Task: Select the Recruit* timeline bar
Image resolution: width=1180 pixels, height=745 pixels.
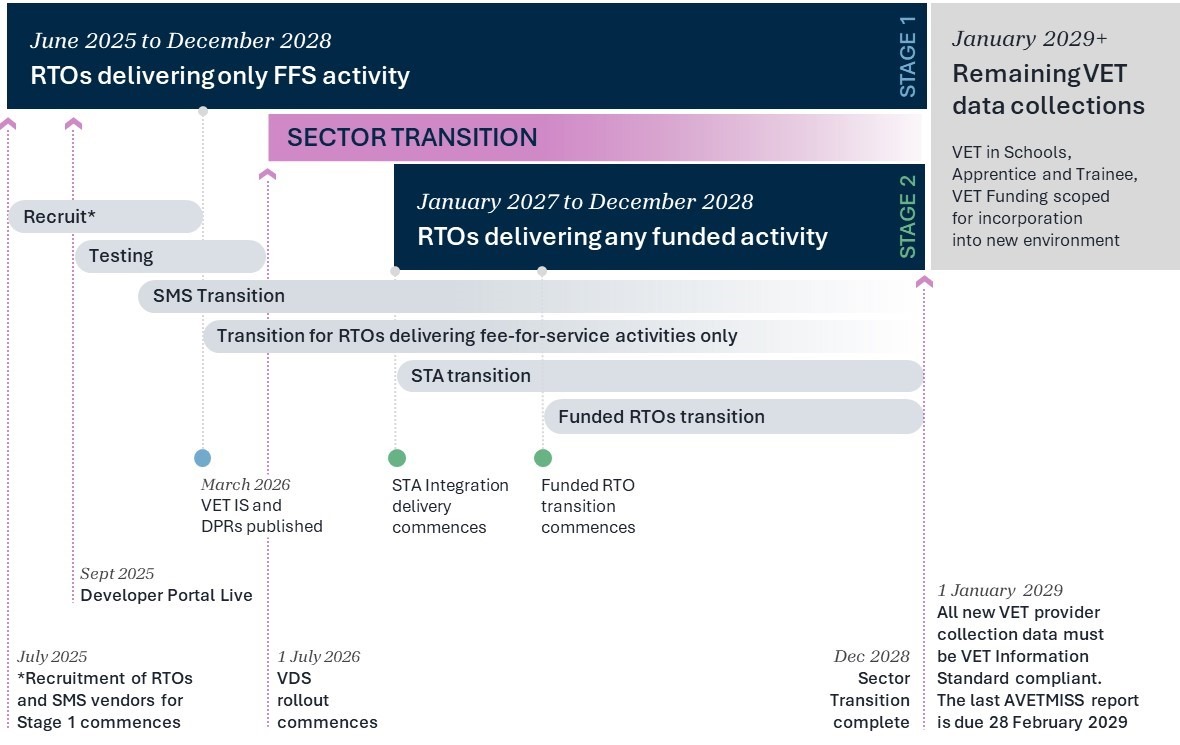Action: [105, 216]
